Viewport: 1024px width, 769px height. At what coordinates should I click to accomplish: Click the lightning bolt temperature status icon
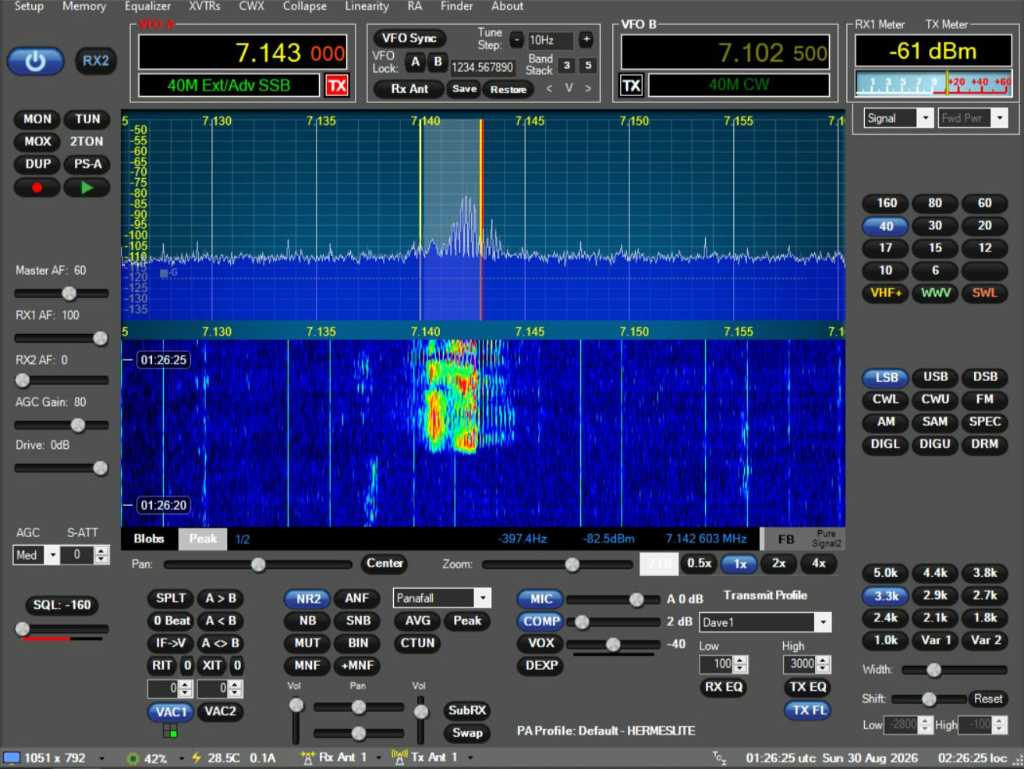click(x=196, y=757)
